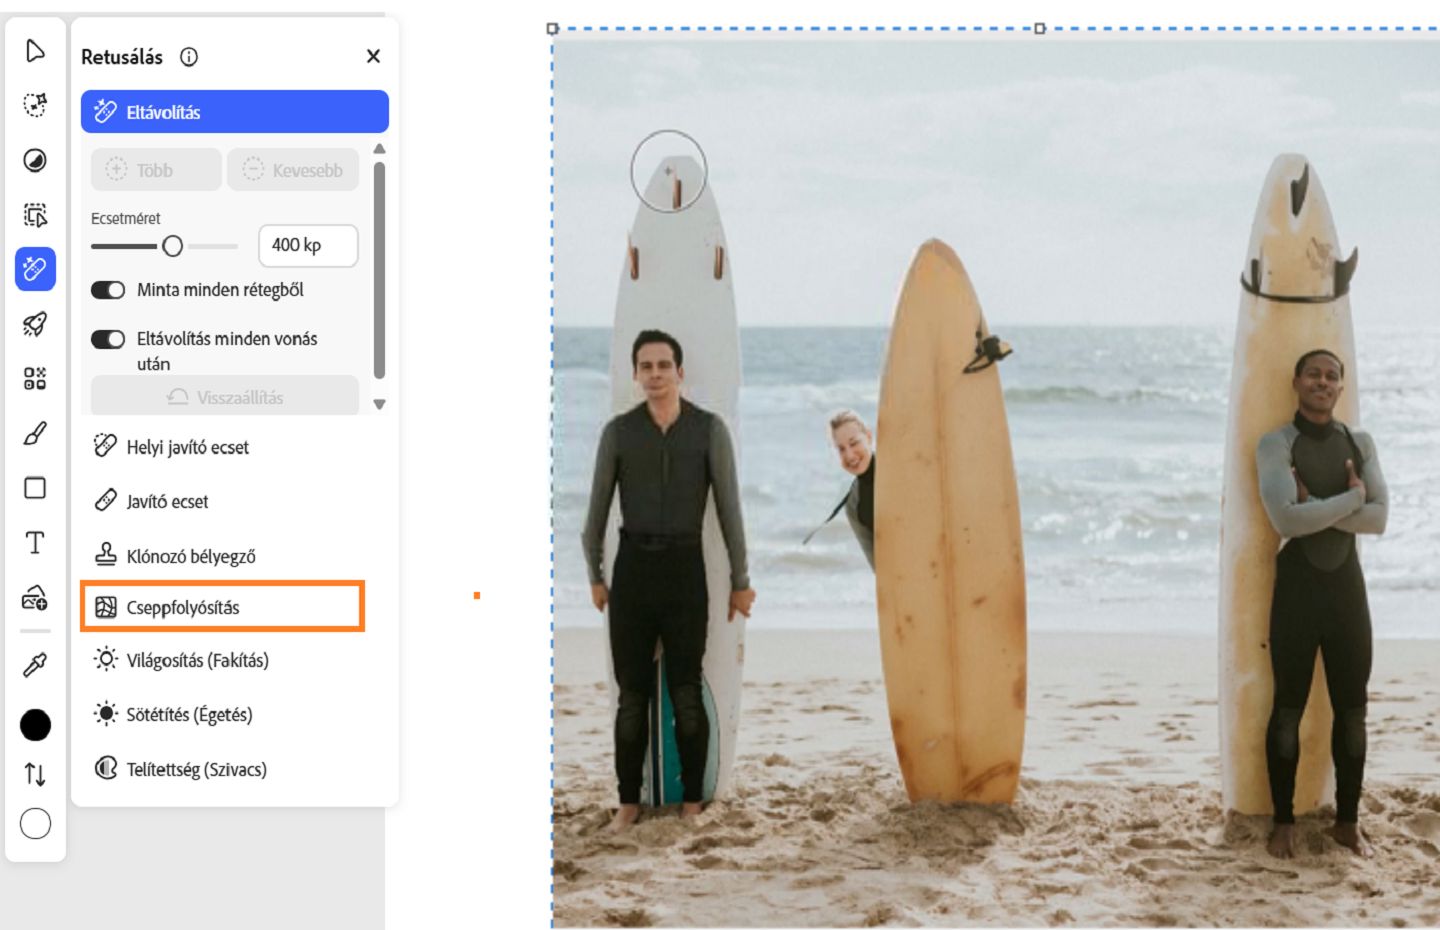Select the Eltávolítás removal tool
The image size is (1440, 930).
click(233, 111)
